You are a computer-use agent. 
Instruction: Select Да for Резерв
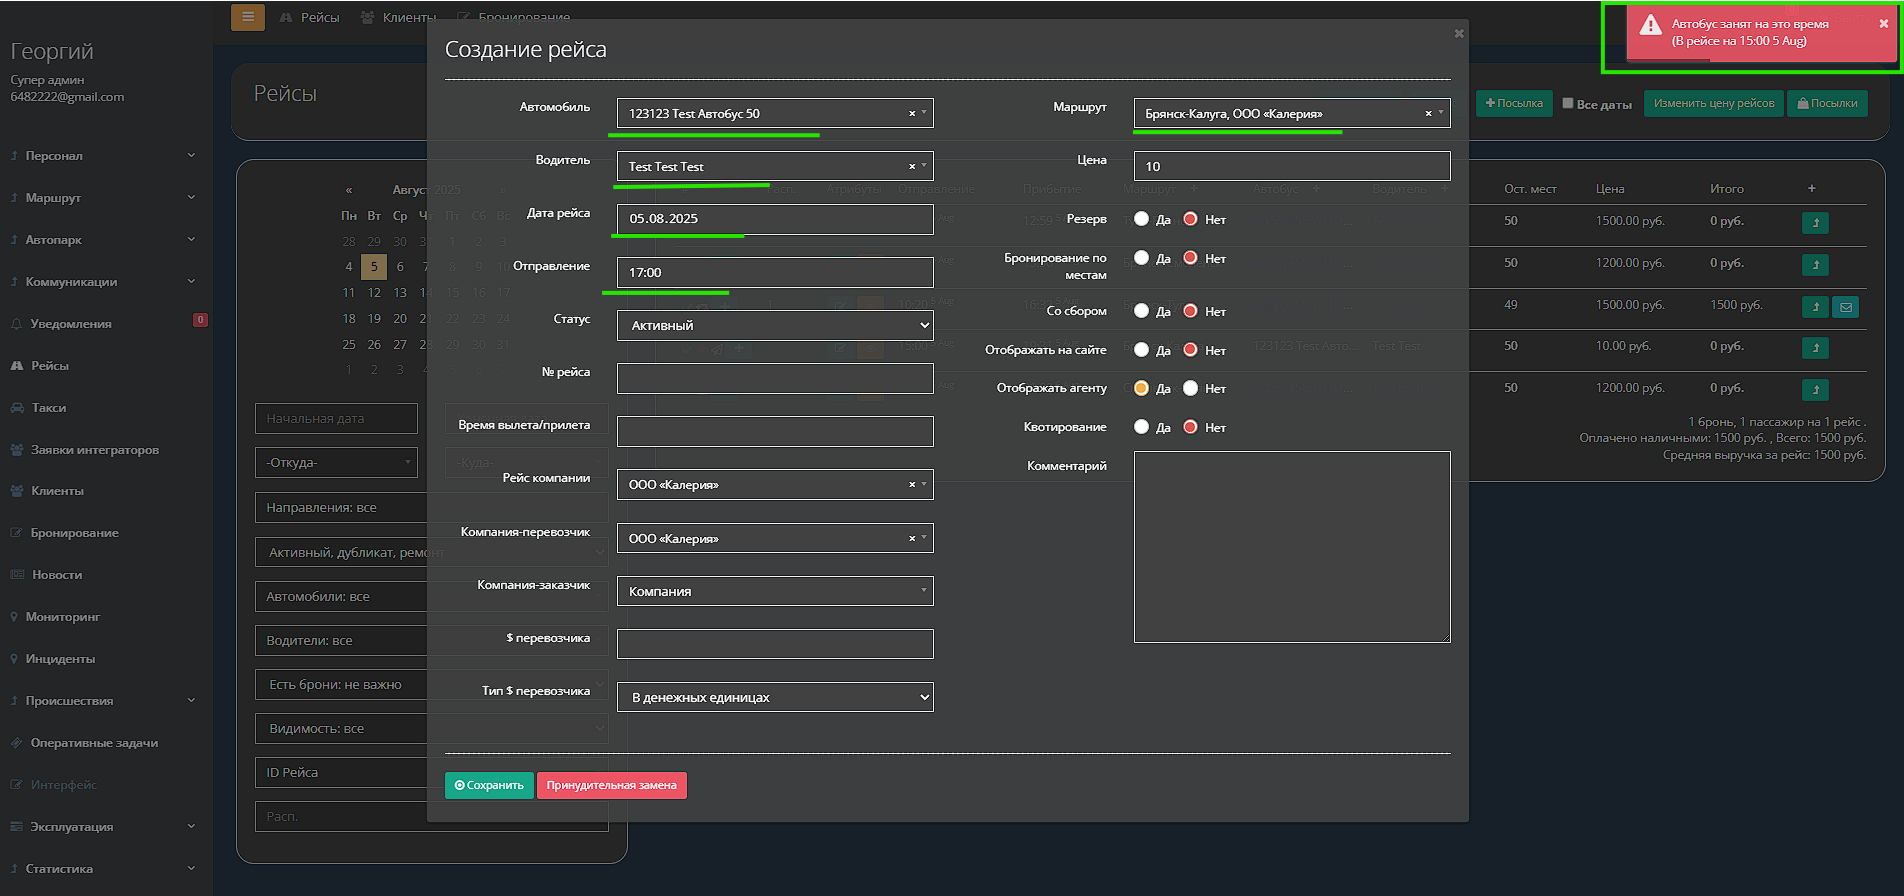1141,219
